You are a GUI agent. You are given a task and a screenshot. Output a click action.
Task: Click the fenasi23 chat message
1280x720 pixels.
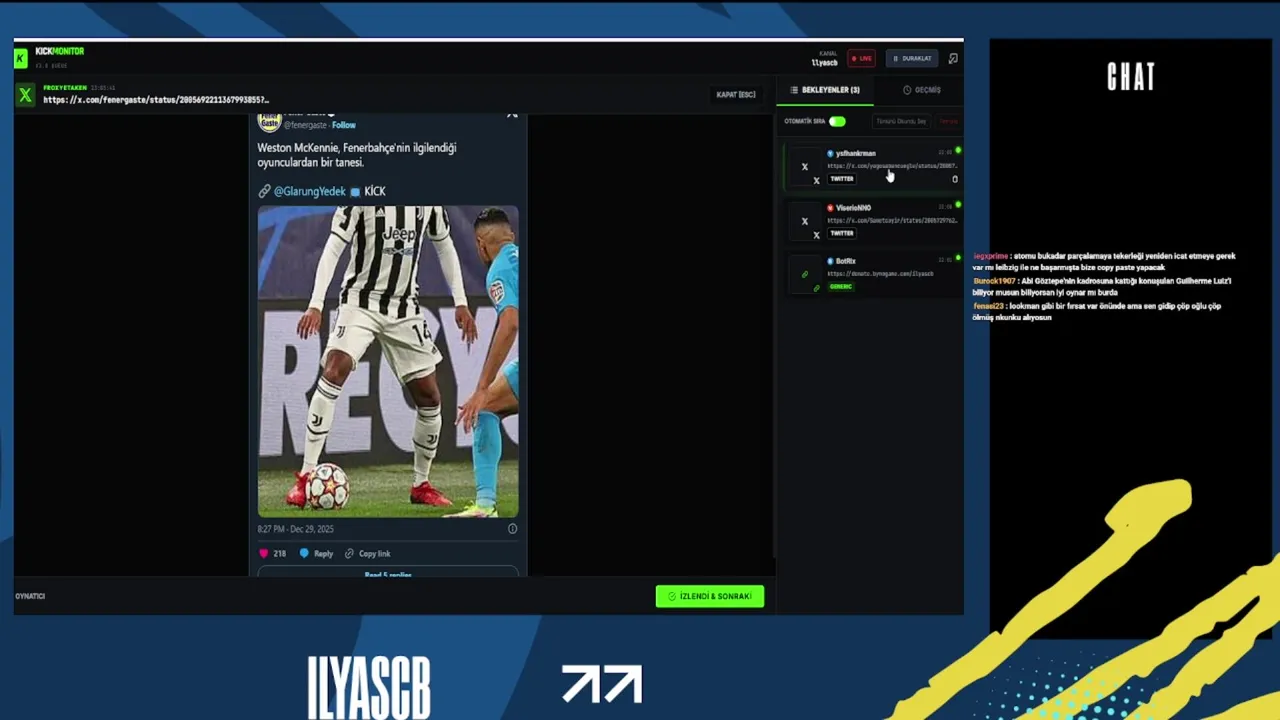pos(1097,312)
